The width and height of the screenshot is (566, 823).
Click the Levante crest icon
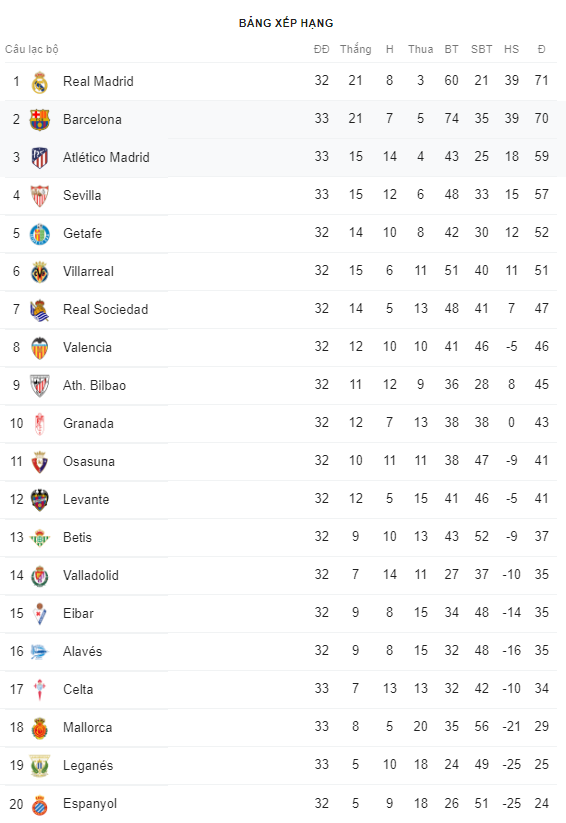click(39, 500)
